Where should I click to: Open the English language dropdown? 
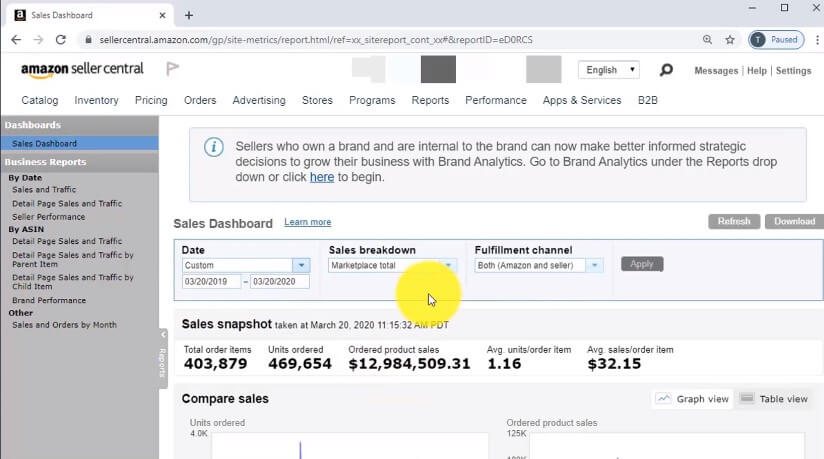tap(609, 70)
